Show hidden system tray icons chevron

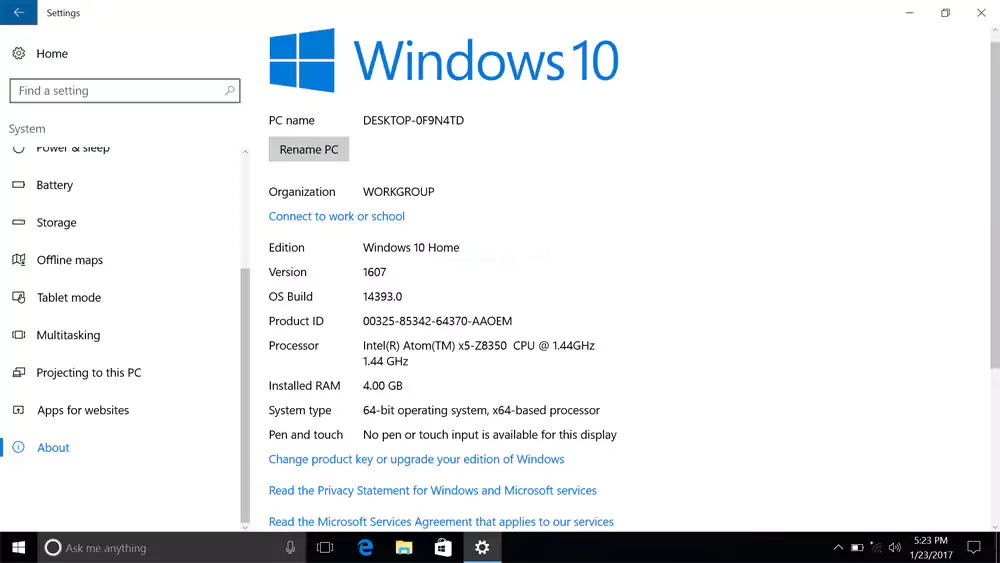pos(838,548)
